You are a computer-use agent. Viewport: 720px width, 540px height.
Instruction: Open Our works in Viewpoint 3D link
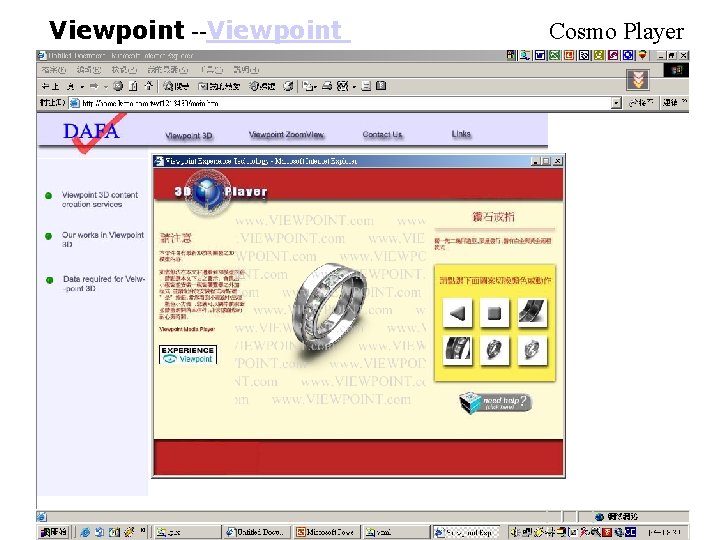pyautogui.click(x=103, y=239)
